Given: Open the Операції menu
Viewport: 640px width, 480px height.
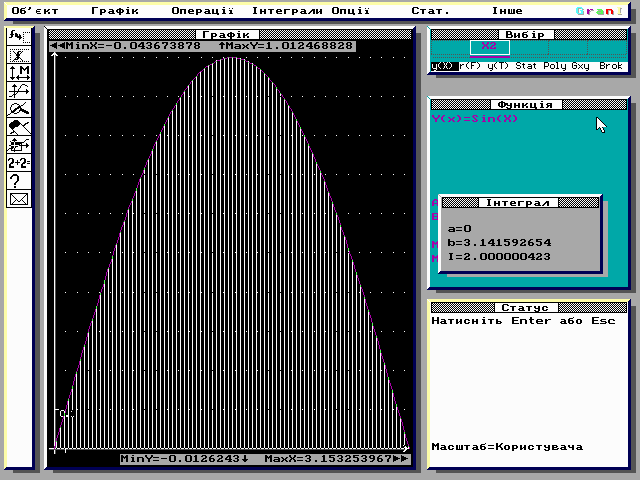Looking at the screenshot, I should 202,11.
